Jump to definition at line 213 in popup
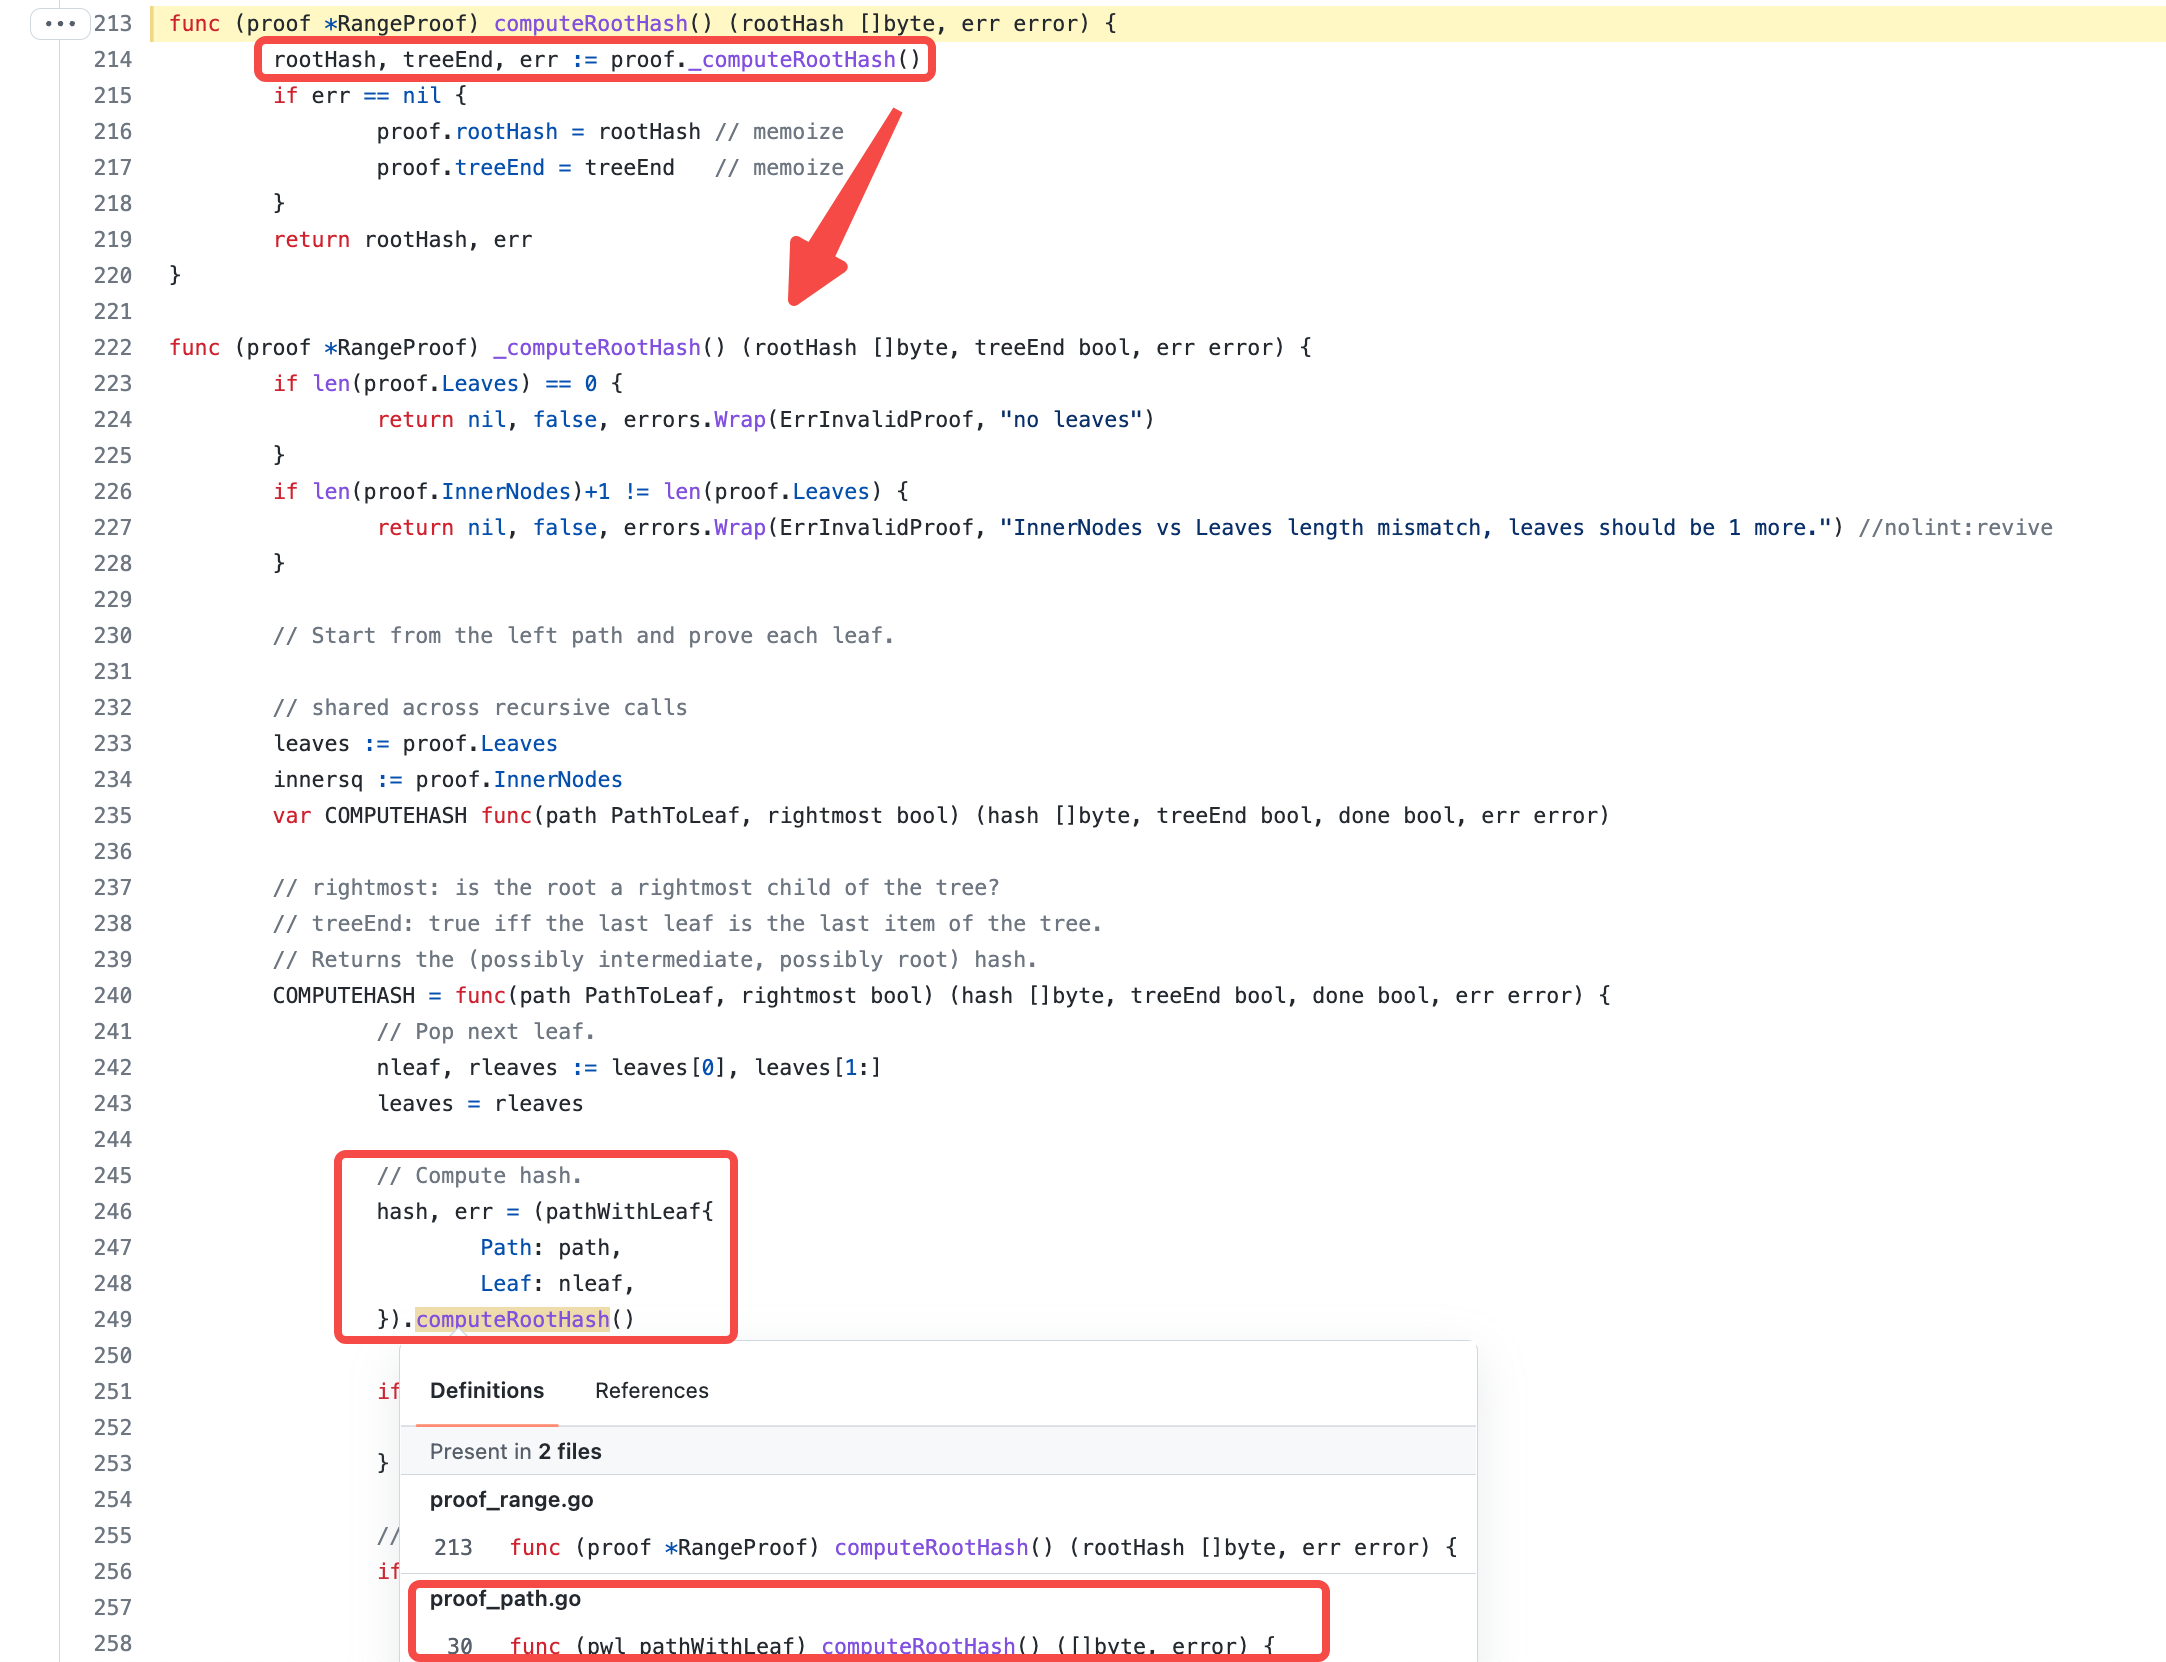2166x1662 pixels. (931, 1547)
